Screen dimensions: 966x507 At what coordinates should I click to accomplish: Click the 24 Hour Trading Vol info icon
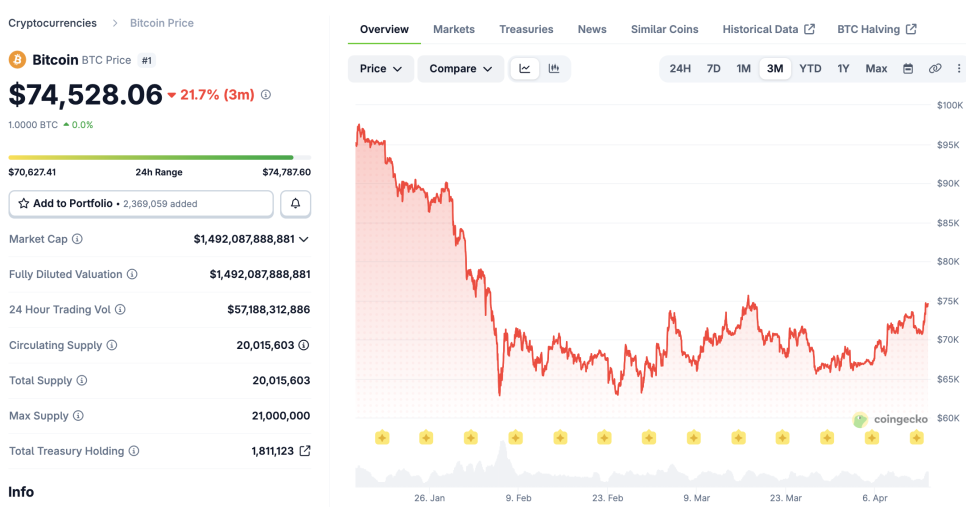(121, 310)
